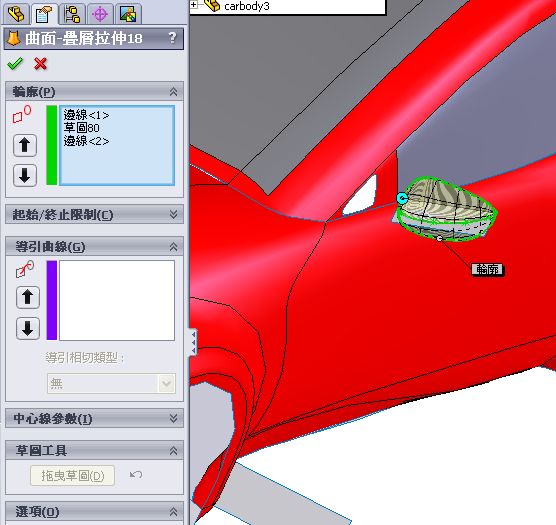Click the cyan loft connector handle on the mirror
The image size is (556, 525).
pyautogui.click(x=402, y=199)
